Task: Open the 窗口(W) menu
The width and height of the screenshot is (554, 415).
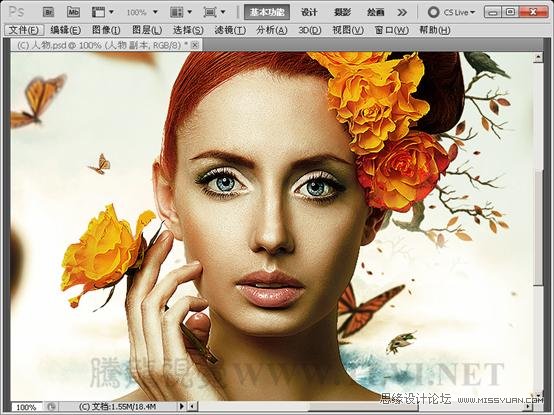Action: pyautogui.click(x=391, y=30)
